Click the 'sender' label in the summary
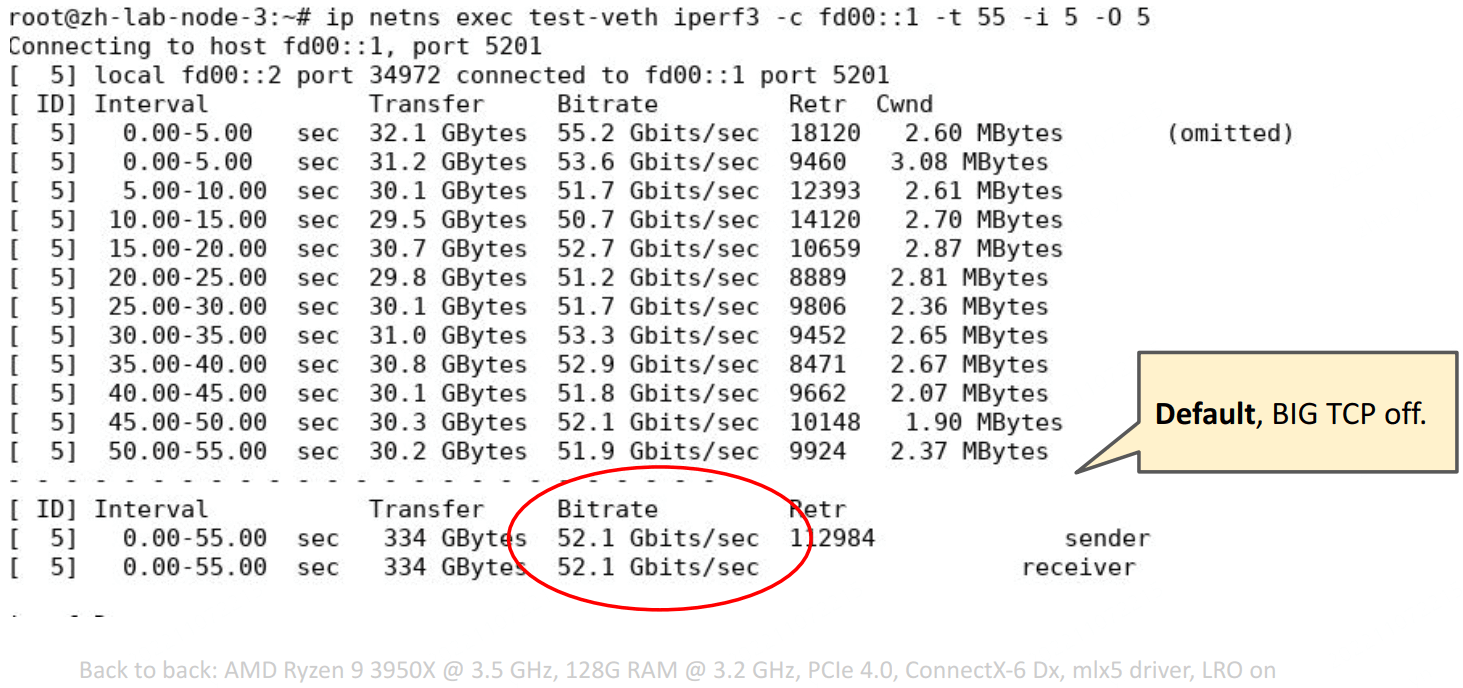This screenshot has height=688, width=1463. (x=1107, y=538)
